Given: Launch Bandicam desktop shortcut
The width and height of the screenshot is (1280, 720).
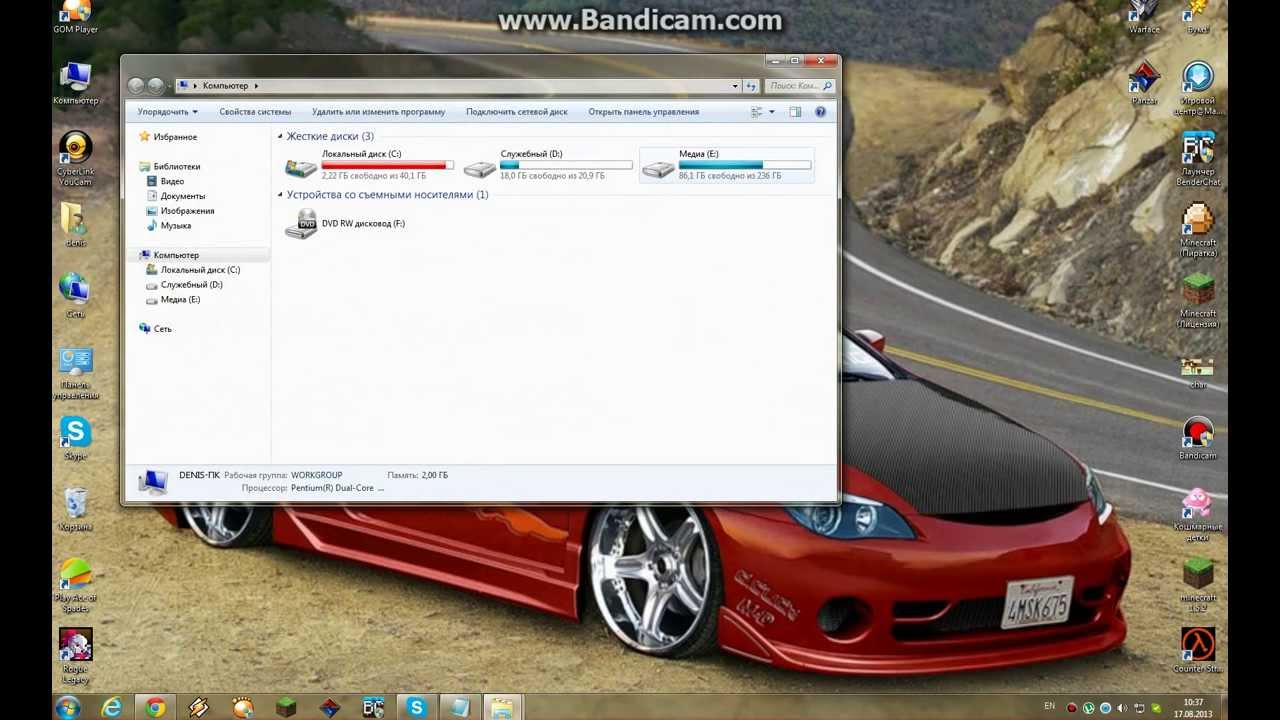Looking at the screenshot, I should point(1198,438).
